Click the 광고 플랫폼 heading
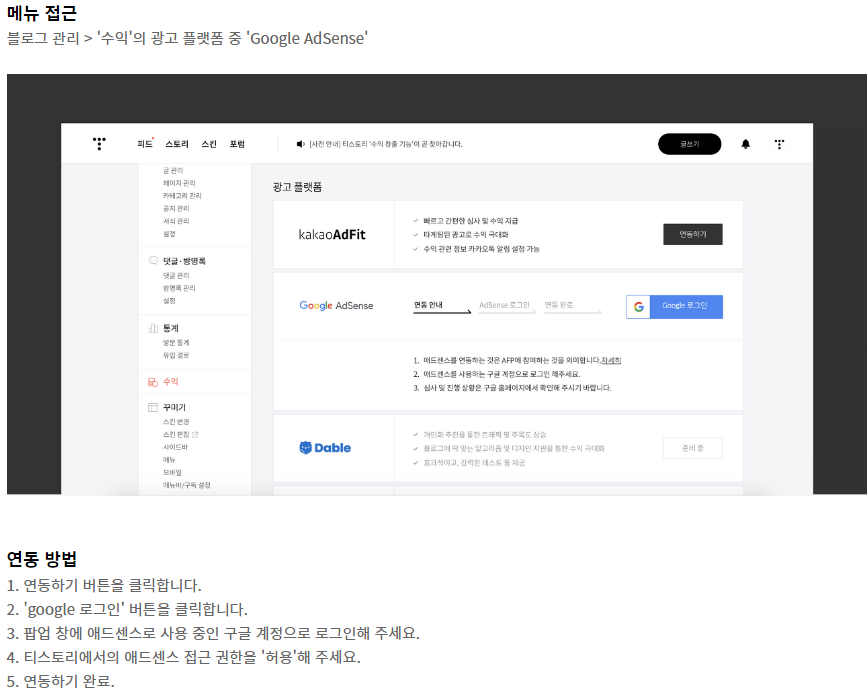868x698 pixels. point(297,187)
